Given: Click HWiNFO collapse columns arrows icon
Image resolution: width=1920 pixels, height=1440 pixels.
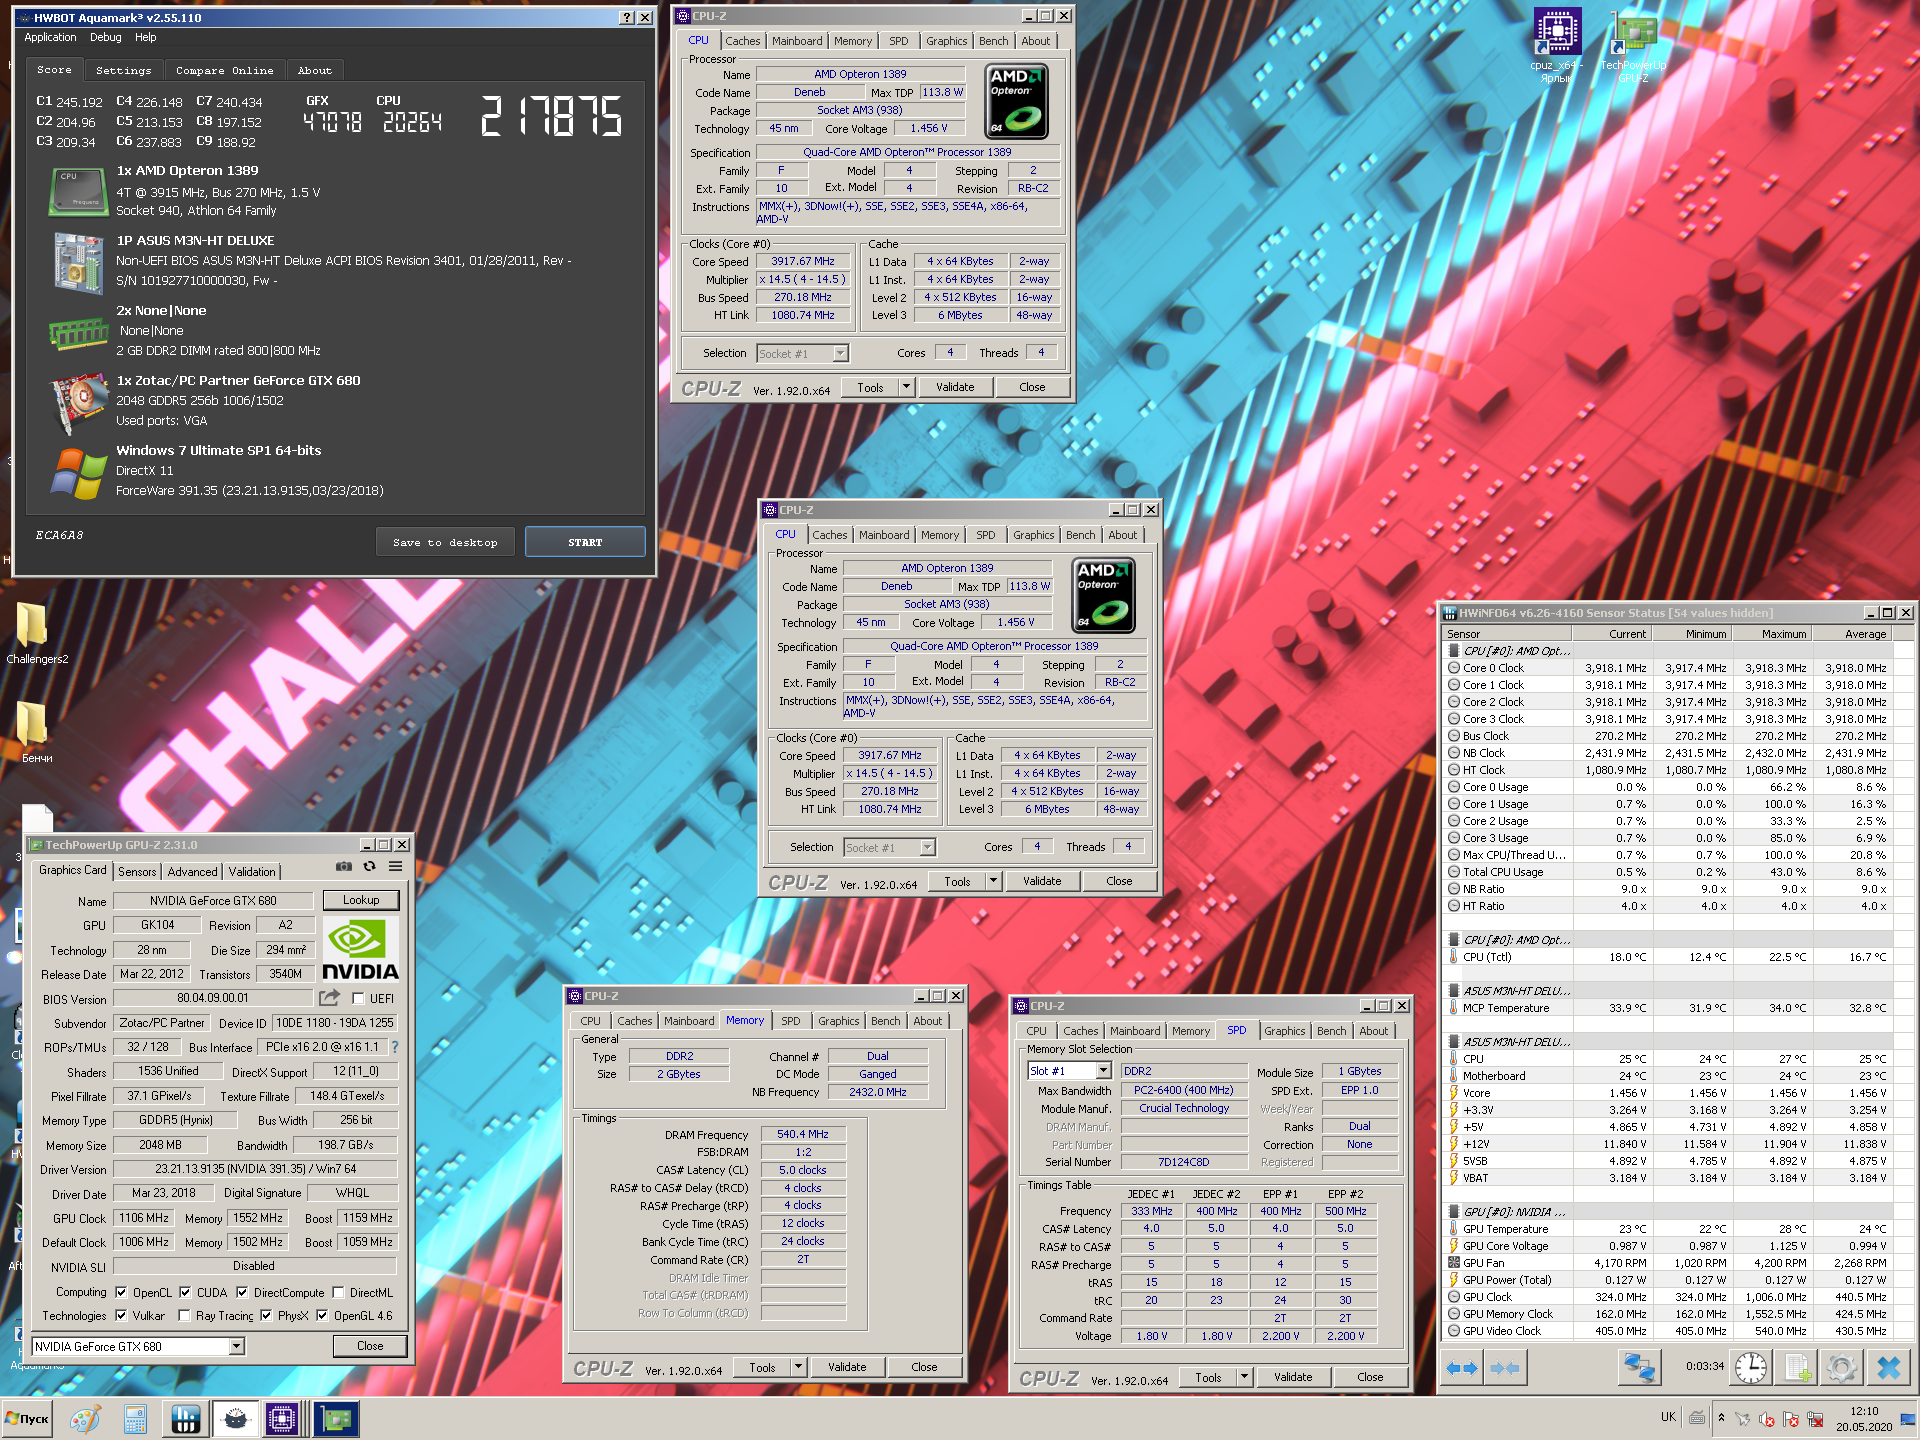Looking at the screenshot, I should coord(1505,1367).
